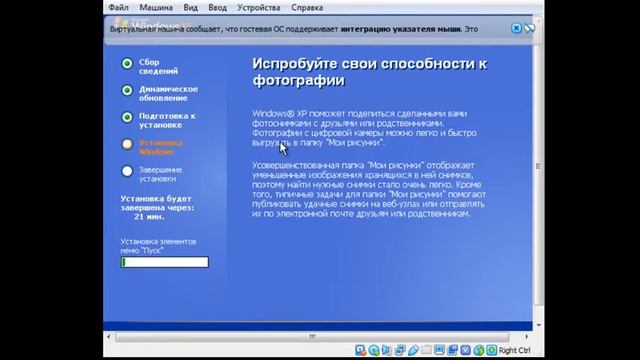Click the keyboard capture status icon
This screenshot has height=360, width=640.
tap(492, 350)
